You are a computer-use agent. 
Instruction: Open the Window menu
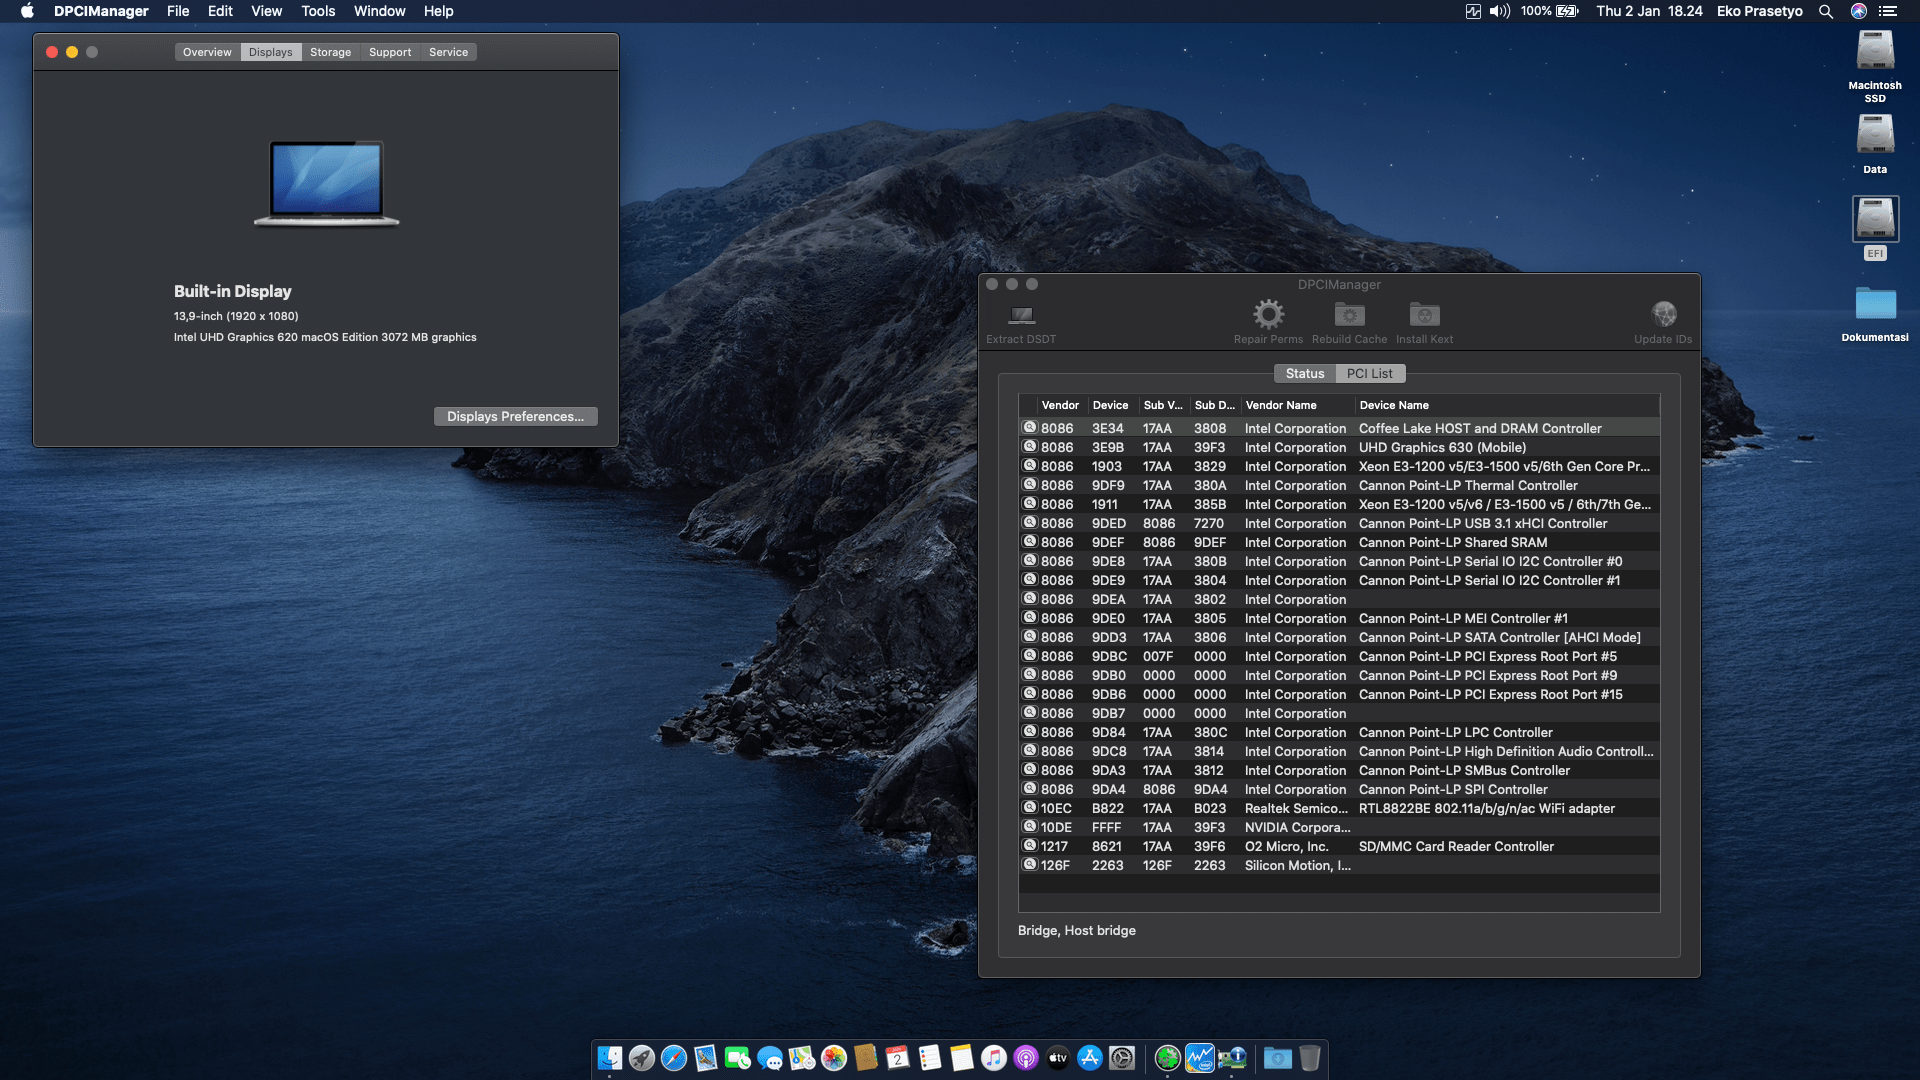pyautogui.click(x=380, y=11)
